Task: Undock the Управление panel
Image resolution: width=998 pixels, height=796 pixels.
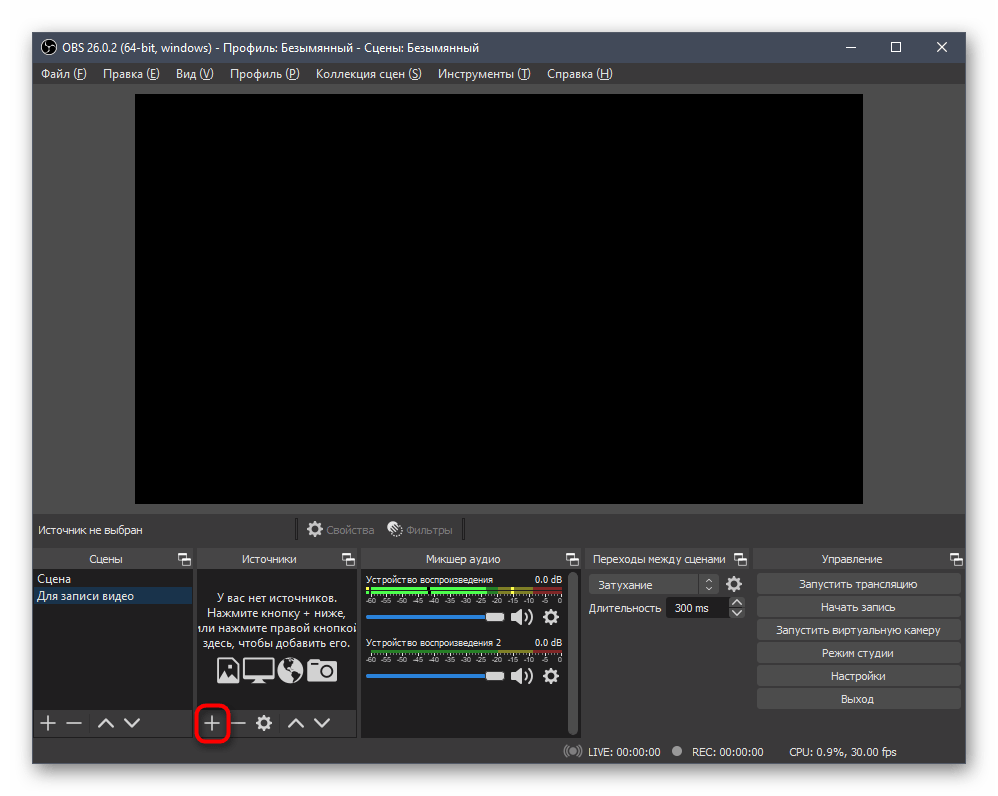Action: (x=956, y=559)
